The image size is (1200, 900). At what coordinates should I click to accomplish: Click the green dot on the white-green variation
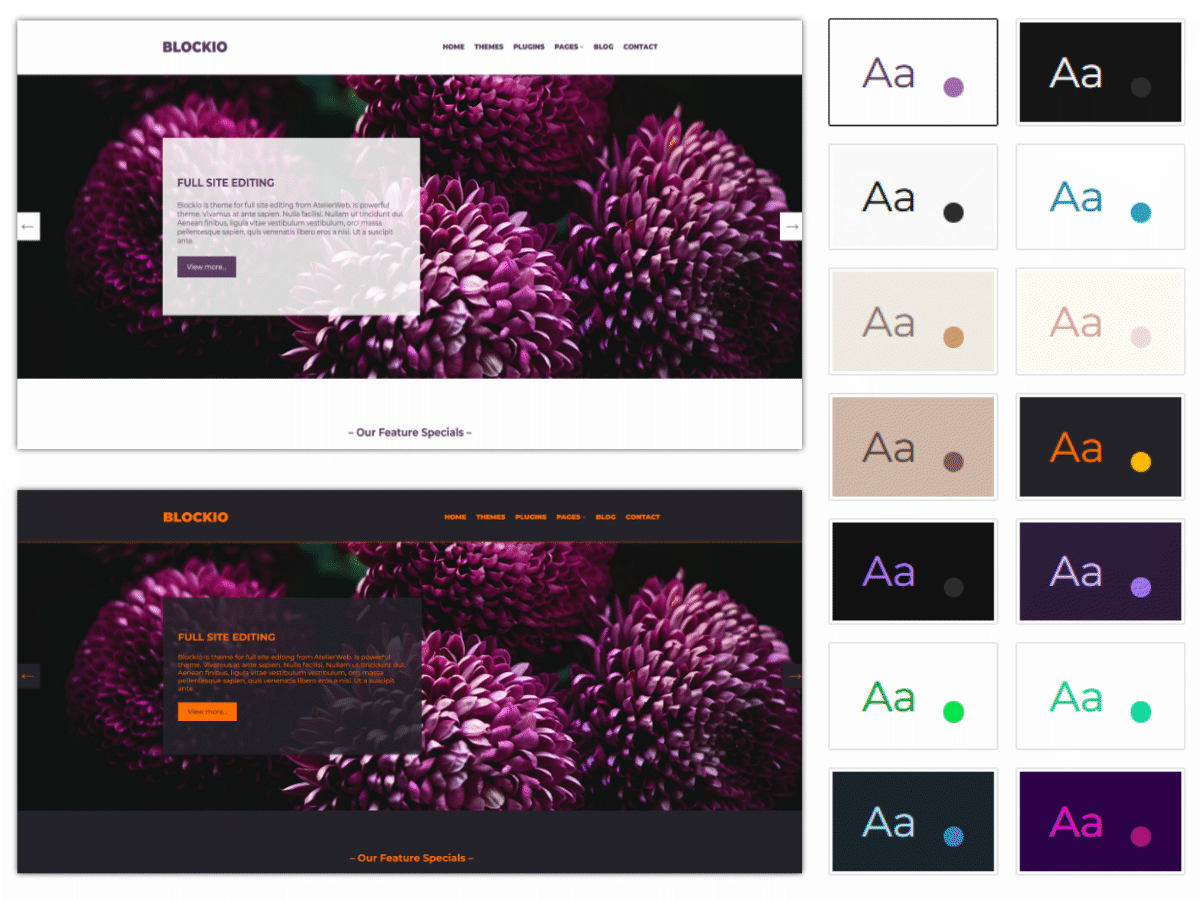(x=953, y=713)
